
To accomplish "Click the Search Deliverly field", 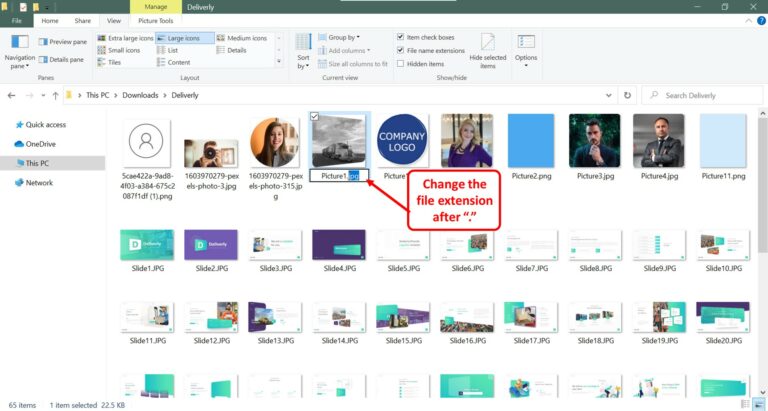I will tap(702, 96).
